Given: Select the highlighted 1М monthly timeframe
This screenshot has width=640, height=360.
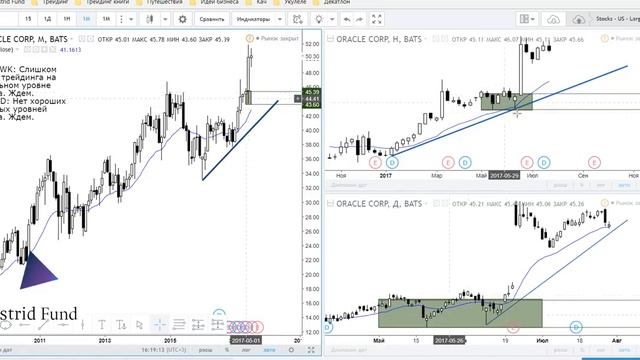Looking at the screenshot, I should point(86,19).
